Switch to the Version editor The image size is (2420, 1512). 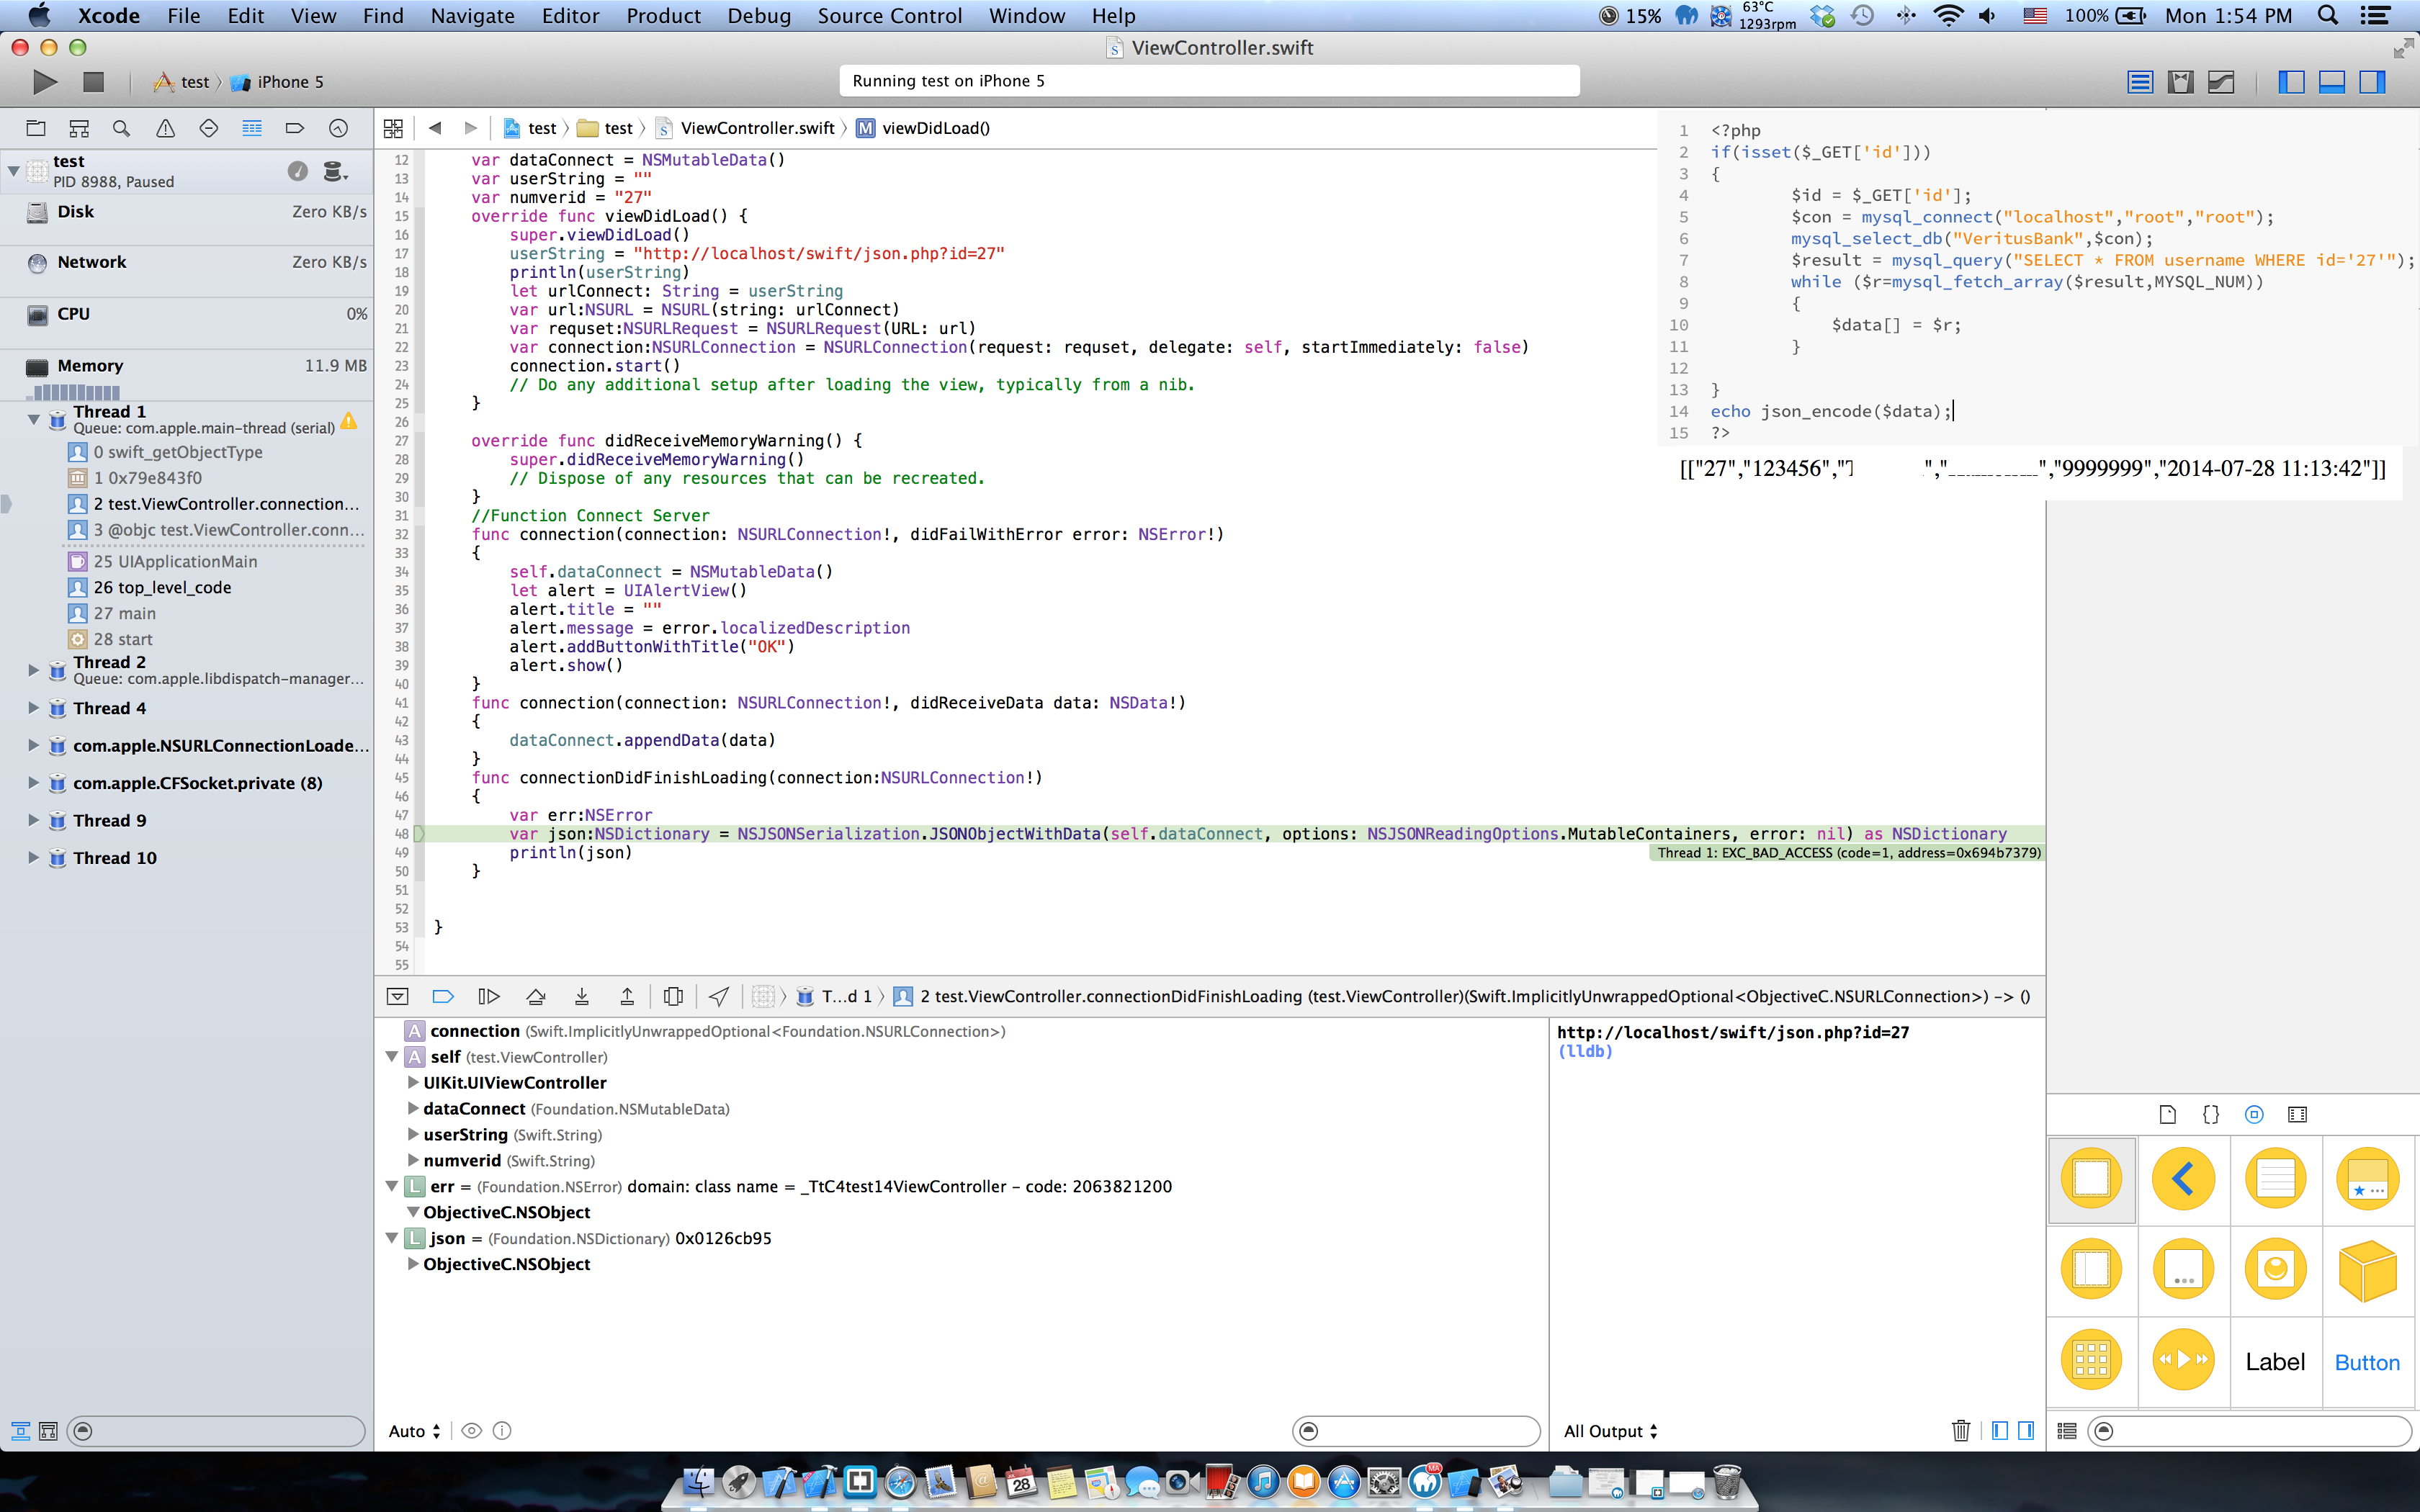pos(2221,82)
